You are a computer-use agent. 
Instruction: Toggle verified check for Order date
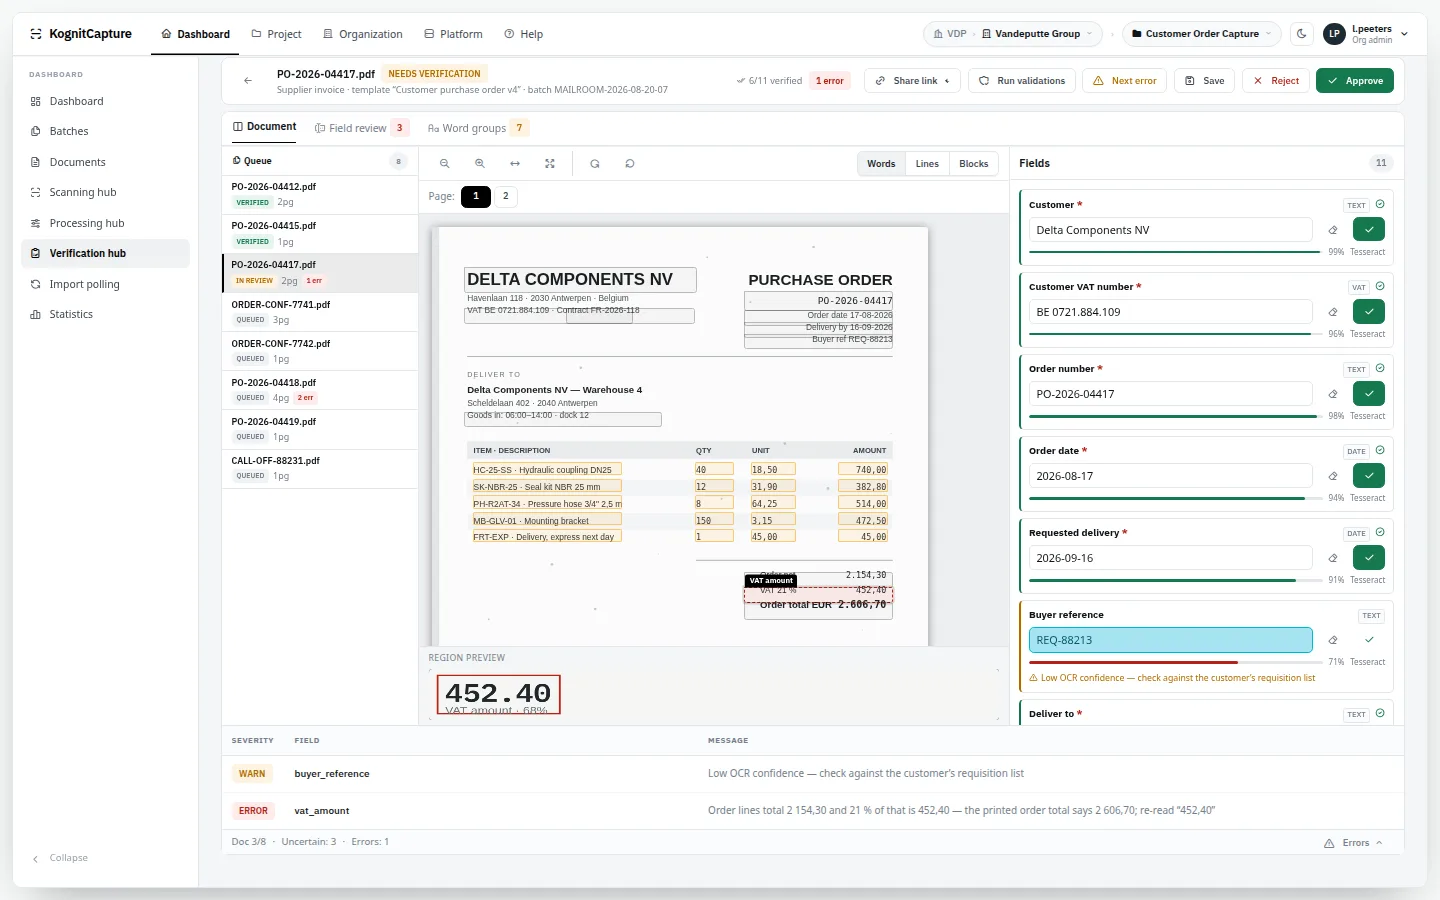click(1369, 476)
